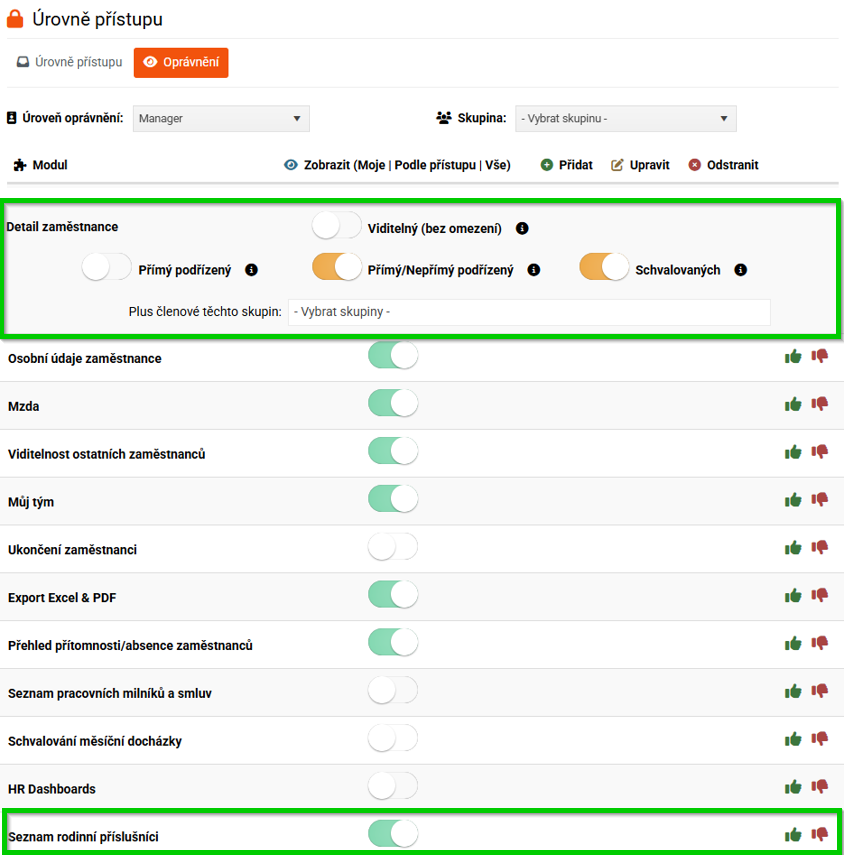Click thumbs-down icon for Můj tým row
The width and height of the screenshot is (844, 855).
click(820, 499)
